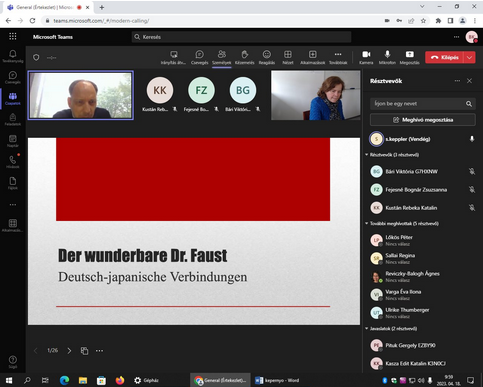Go to previous slide arrow
The image size is (483, 387).
click(36, 351)
